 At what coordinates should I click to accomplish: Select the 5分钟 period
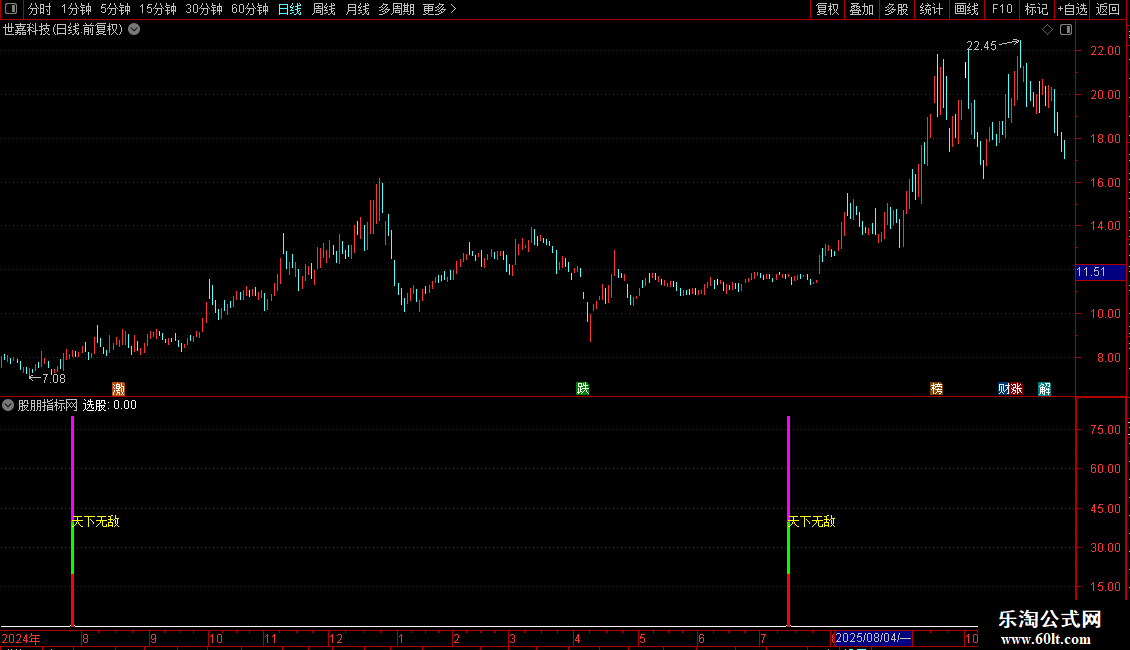(115, 9)
